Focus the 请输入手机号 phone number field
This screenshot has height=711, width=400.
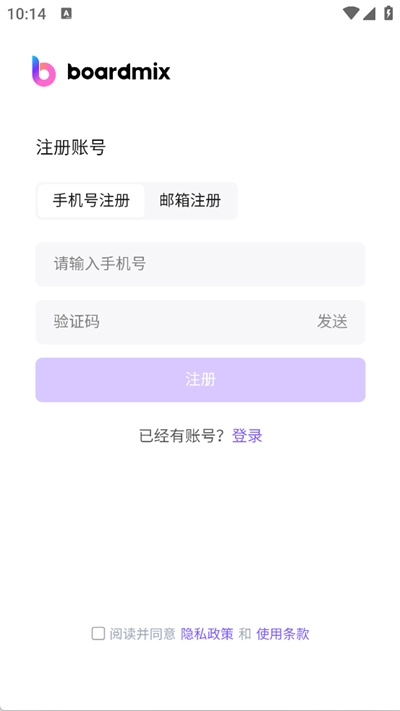tap(200, 264)
